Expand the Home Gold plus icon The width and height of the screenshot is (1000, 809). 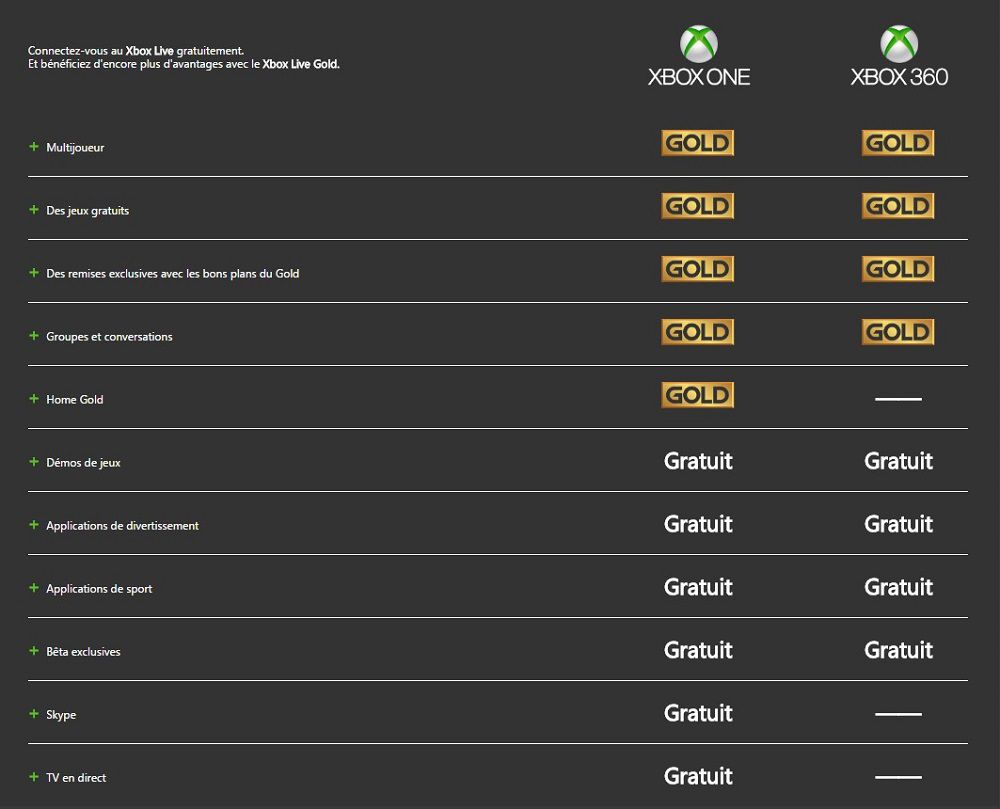point(34,399)
